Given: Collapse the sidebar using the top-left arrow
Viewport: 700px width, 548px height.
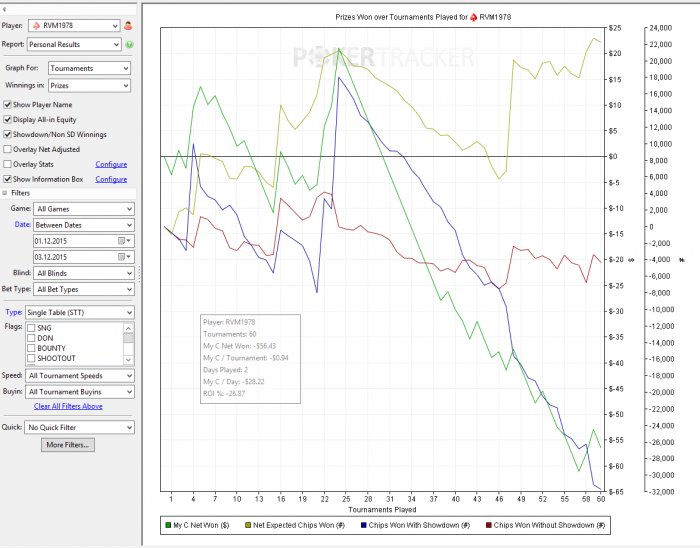Looking at the screenshot, I should pyautogui.click(x=6, y=7).
